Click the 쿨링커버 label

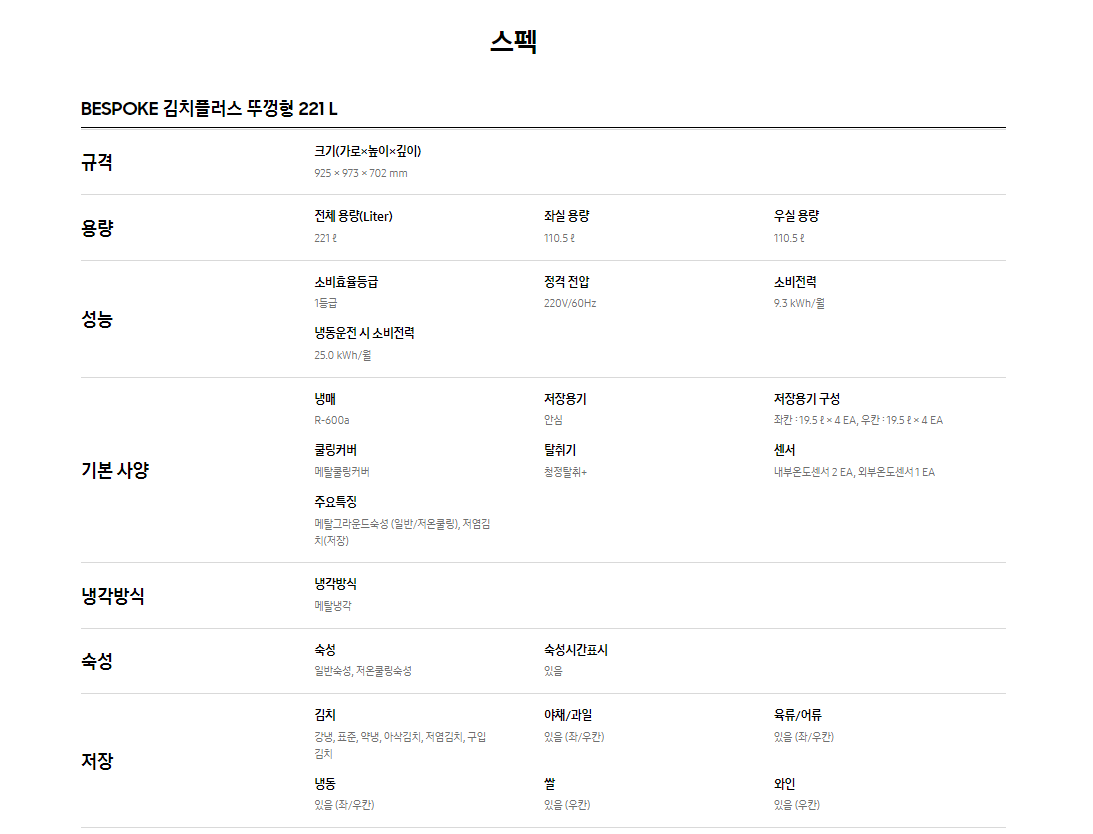[335, 450]
